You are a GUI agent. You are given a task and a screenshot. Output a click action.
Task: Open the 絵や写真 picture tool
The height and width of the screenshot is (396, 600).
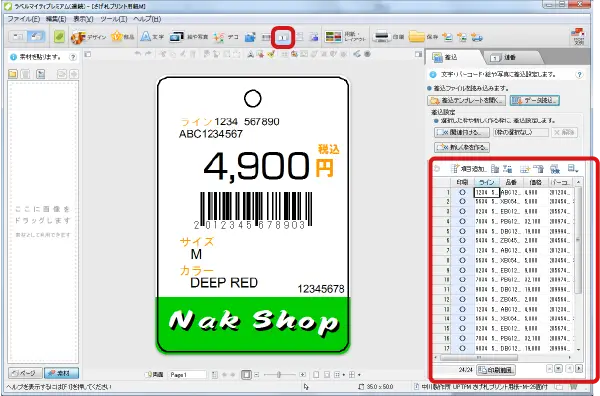tap(189, 37)
